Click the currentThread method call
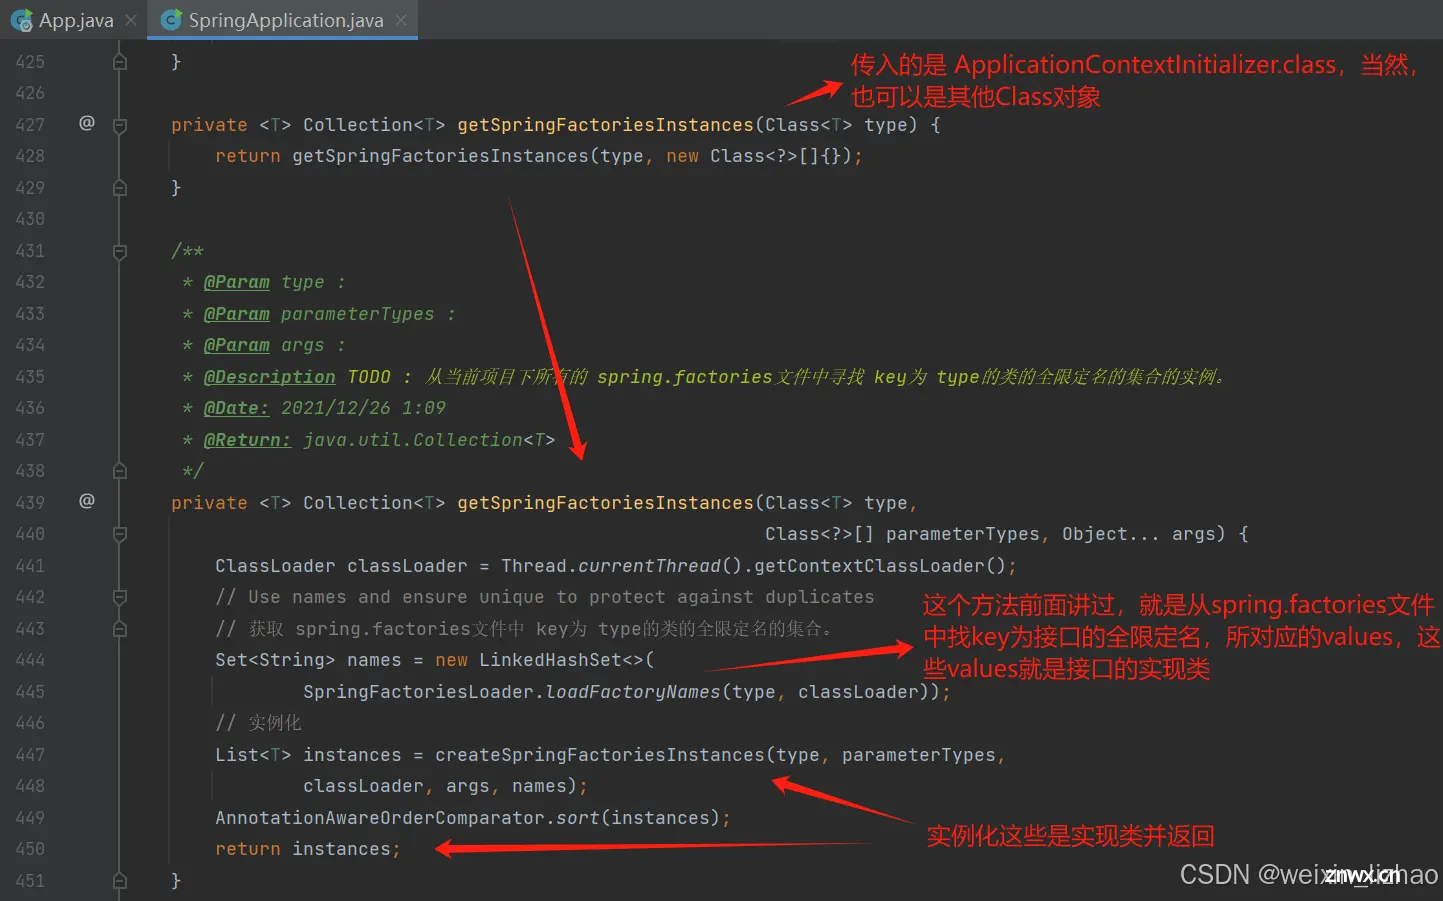 pos(649,566)
